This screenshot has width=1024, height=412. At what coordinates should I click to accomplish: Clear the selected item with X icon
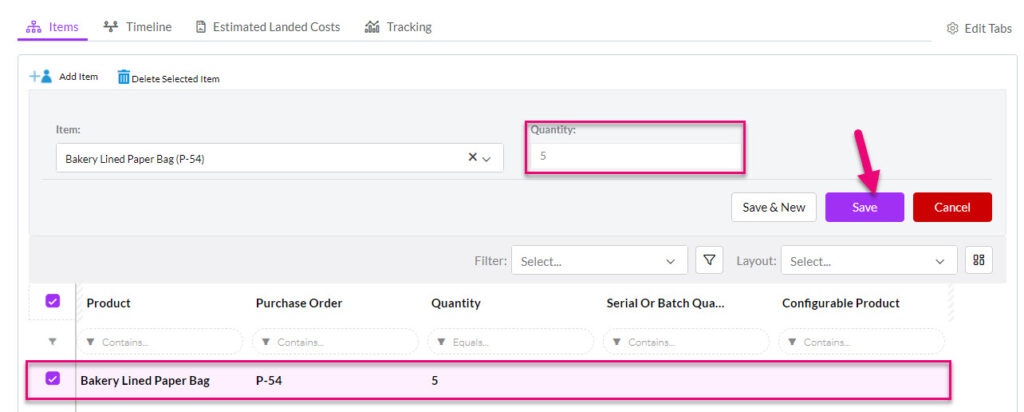coord(472,157)
